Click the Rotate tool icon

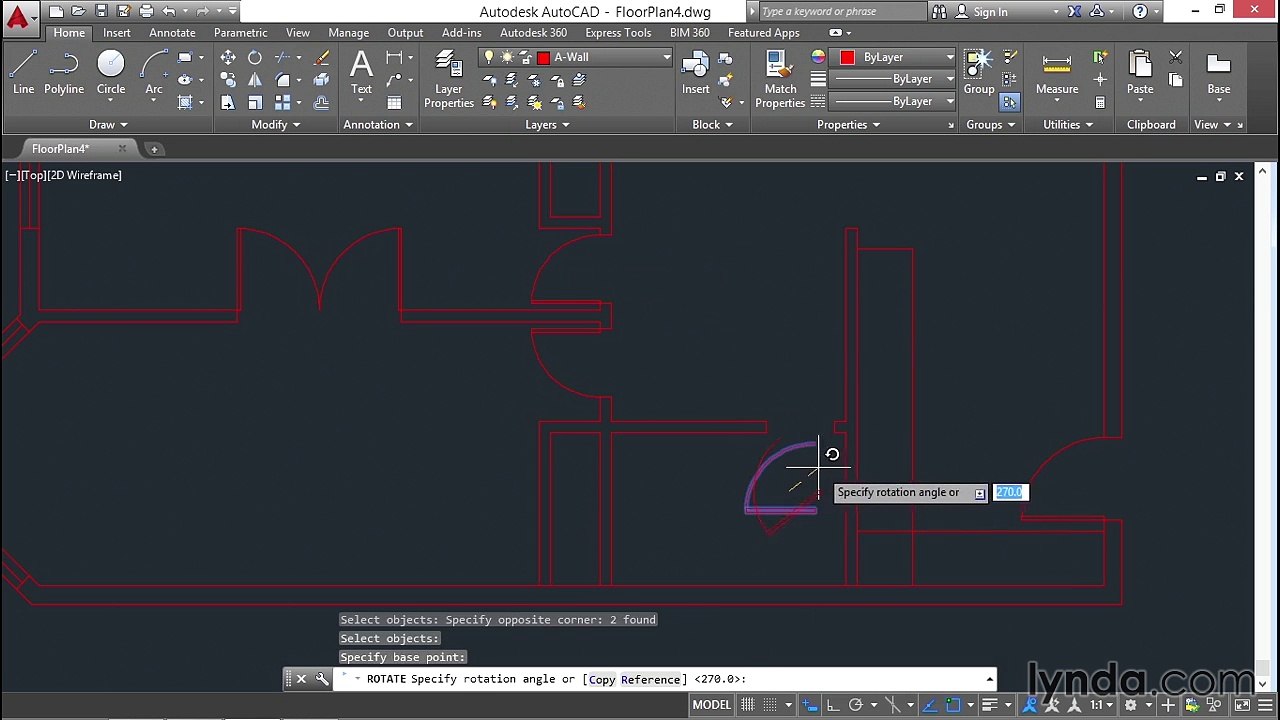tap(255, 57)
